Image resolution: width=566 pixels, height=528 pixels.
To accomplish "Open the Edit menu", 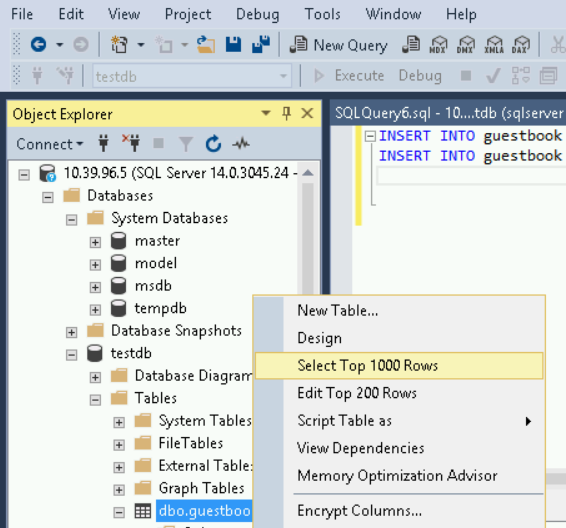I will point(71,14).
